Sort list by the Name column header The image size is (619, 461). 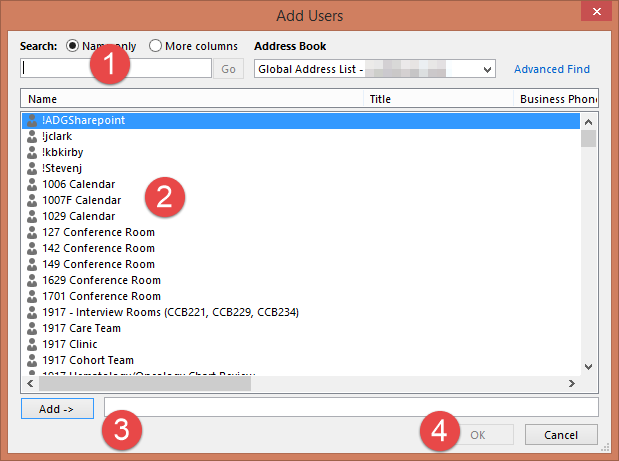[x=190, y=99]
